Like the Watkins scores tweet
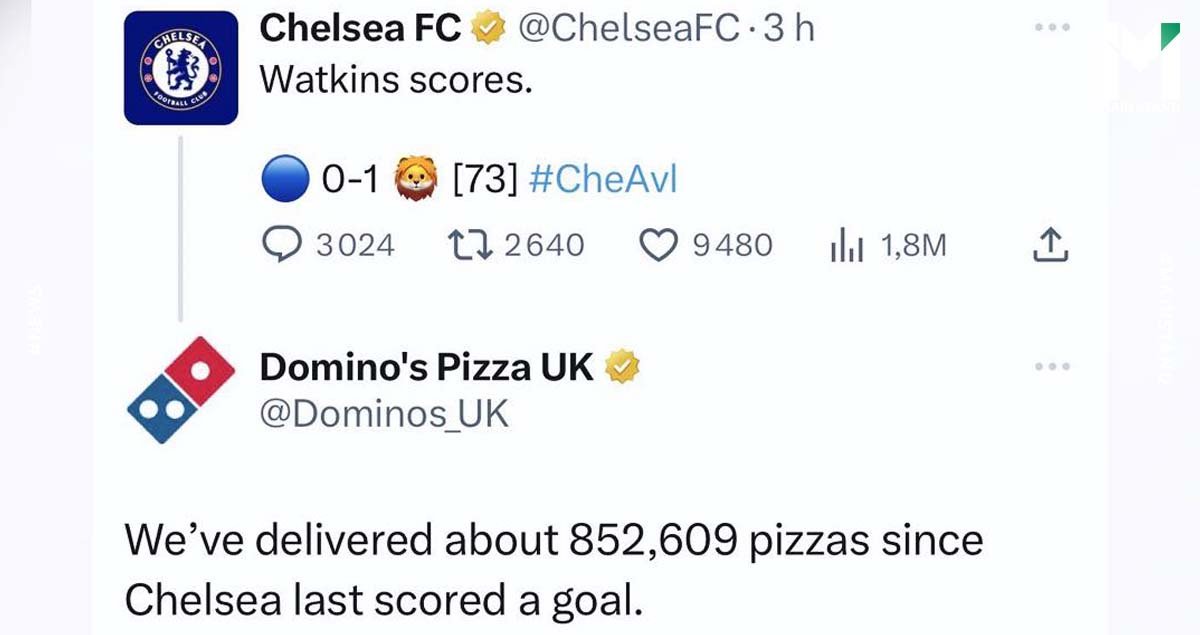This screenshot has height=635, width=1200. (x=658, y=245)
